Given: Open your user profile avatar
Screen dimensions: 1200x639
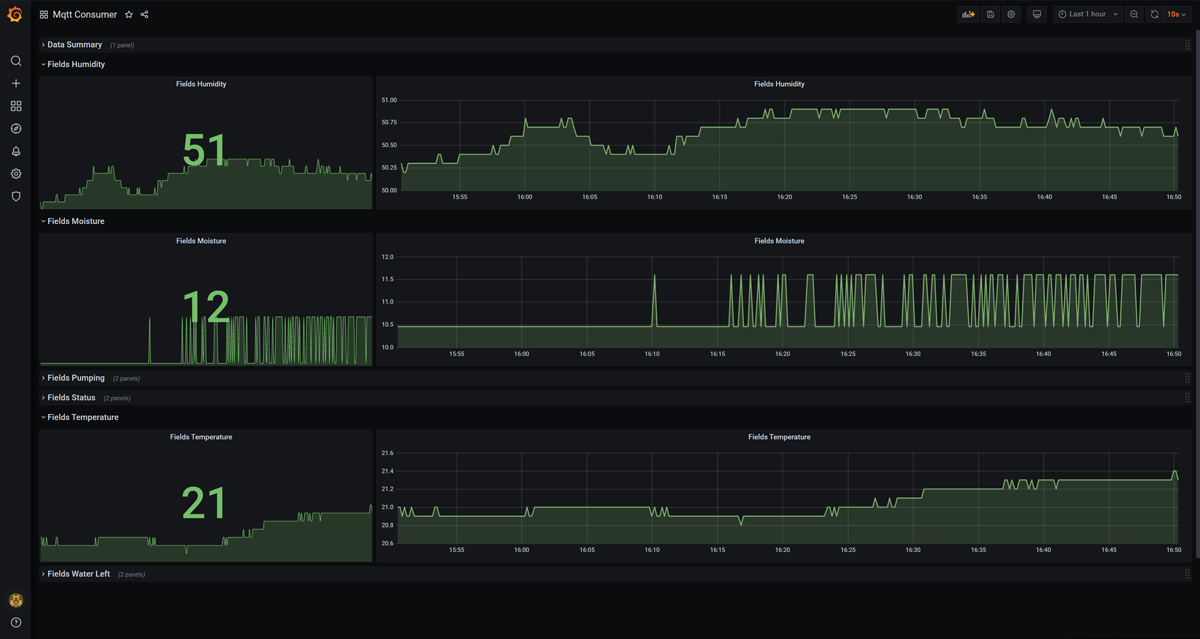Looking at the screenshot, I should tap(15, 600).
